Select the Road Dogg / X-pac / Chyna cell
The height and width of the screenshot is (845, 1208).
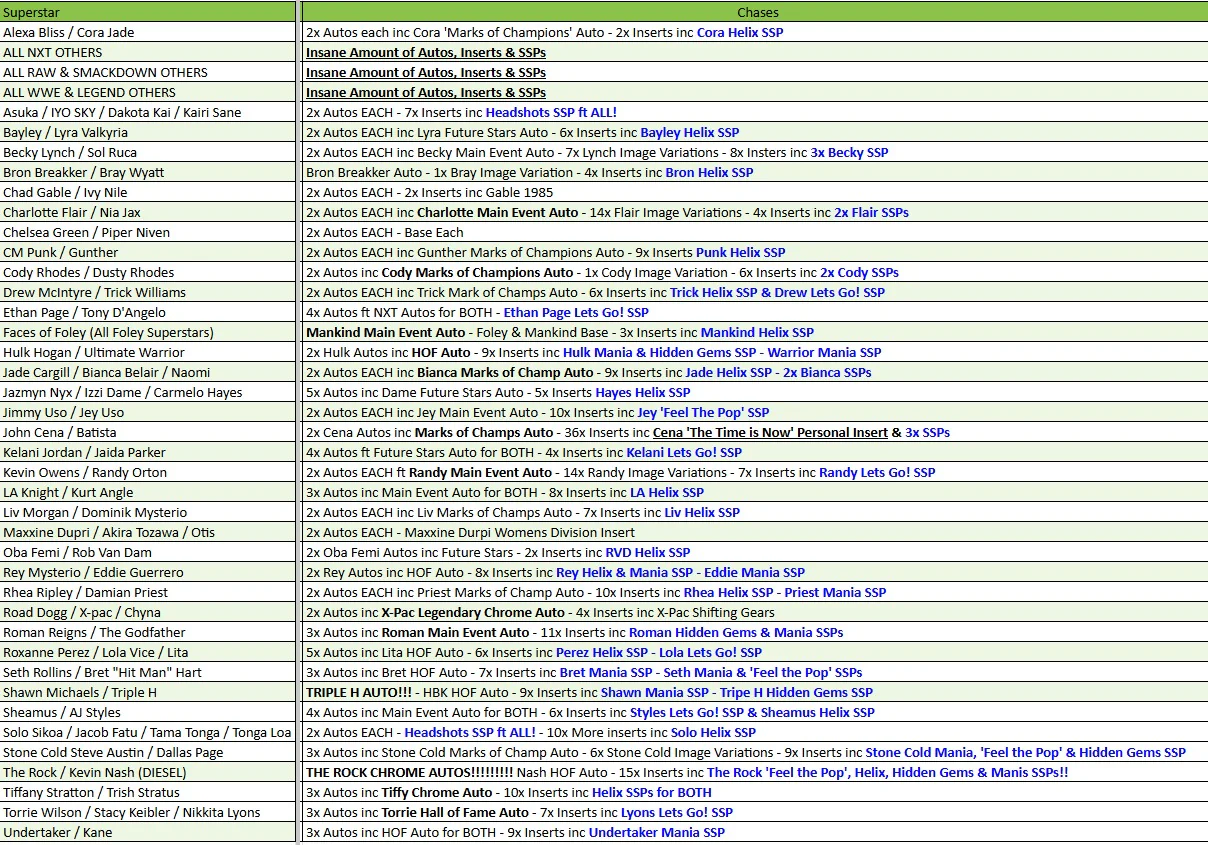(x=148, y=612)
